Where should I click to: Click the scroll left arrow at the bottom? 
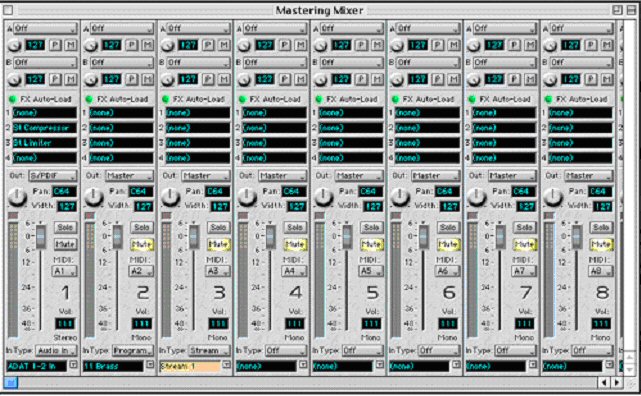click(605, 383)
